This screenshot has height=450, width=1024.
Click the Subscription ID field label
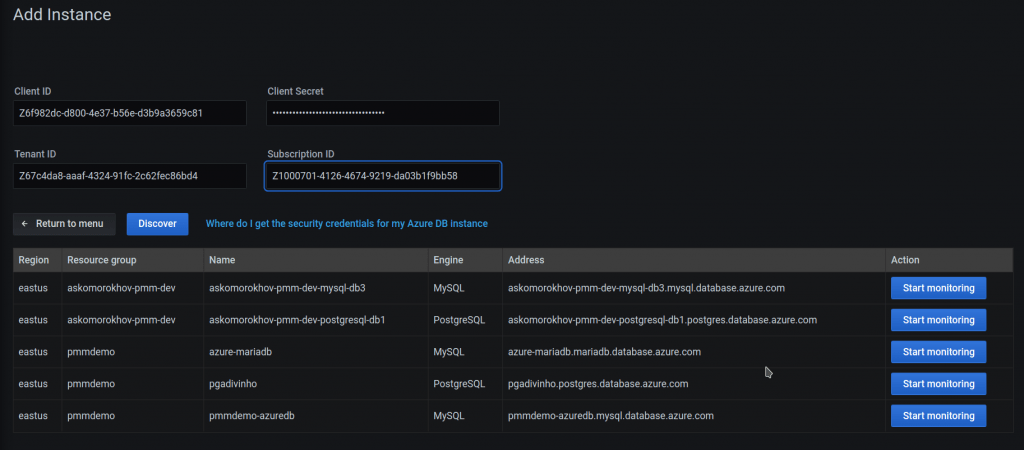click(301, 154)
